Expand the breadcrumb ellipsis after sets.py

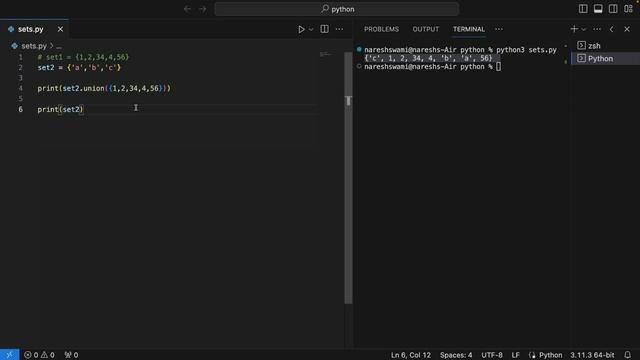tap(59, 46)
